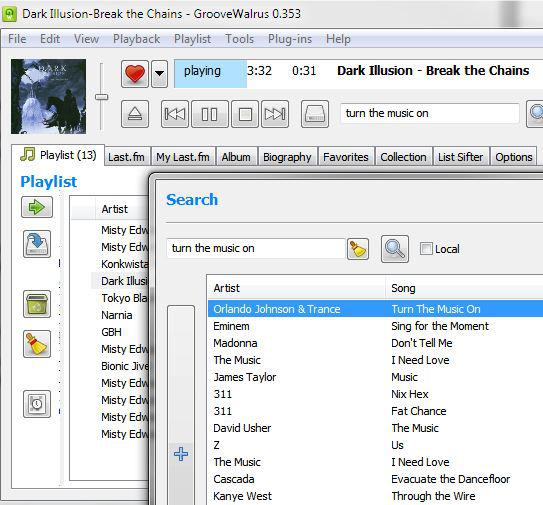Click the Search panel text input field

click(x=256, y=248)
